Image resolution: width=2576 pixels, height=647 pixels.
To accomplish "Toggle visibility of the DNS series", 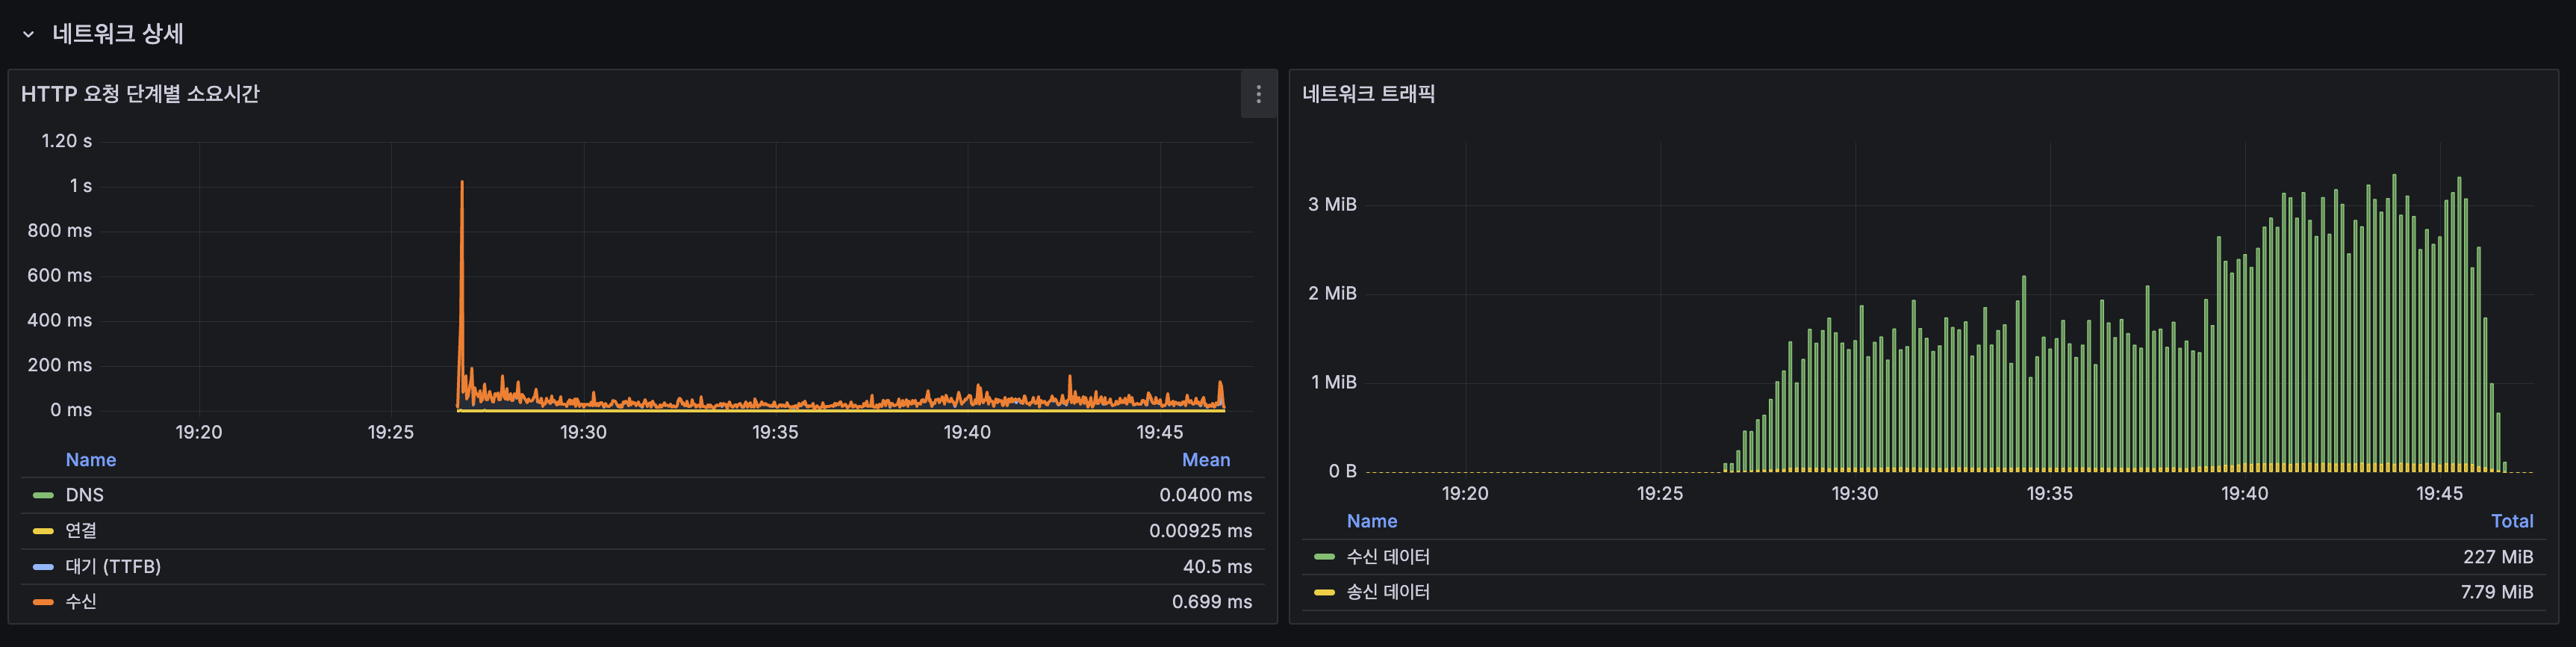I will [85, 495].
